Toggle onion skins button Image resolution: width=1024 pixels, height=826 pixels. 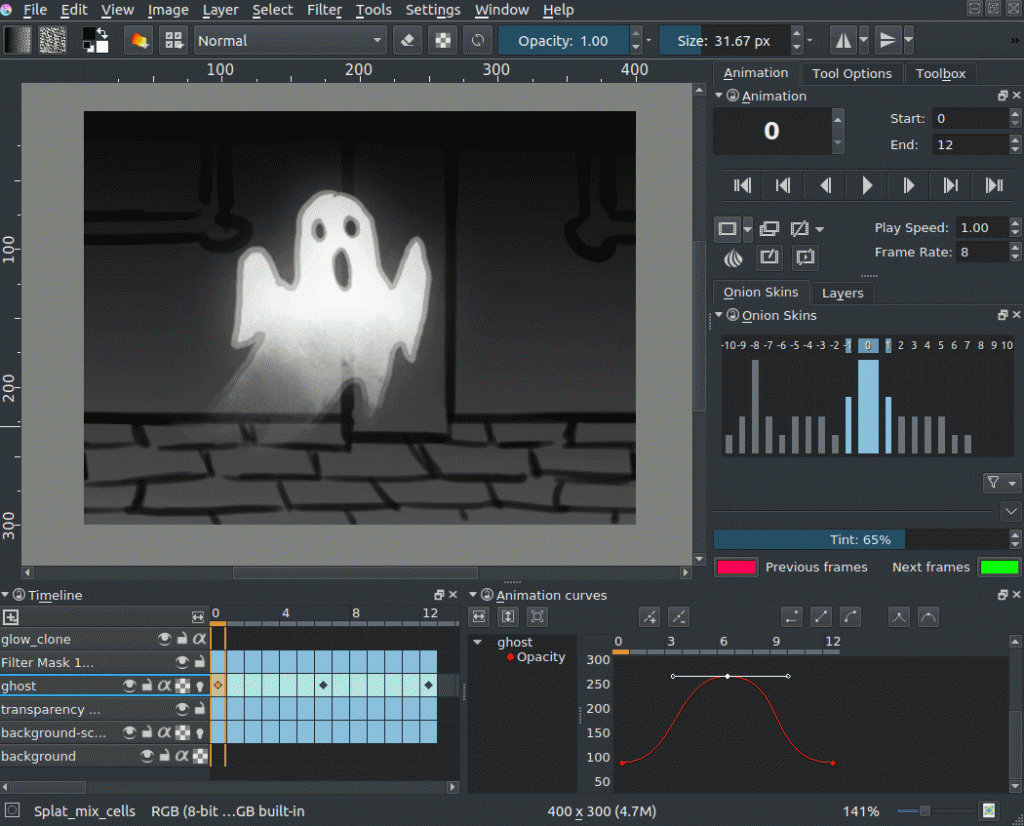(733, 258)
